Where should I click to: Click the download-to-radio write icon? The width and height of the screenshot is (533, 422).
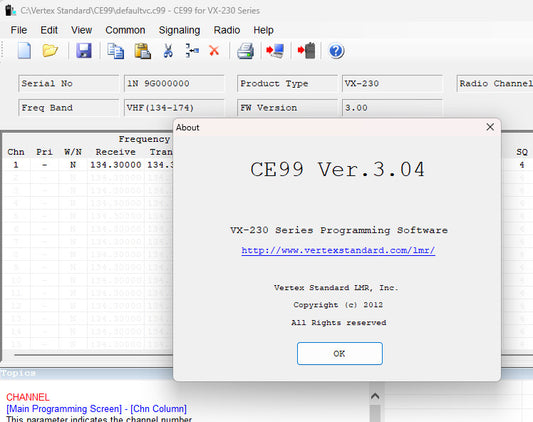click(x=306, y=51)
